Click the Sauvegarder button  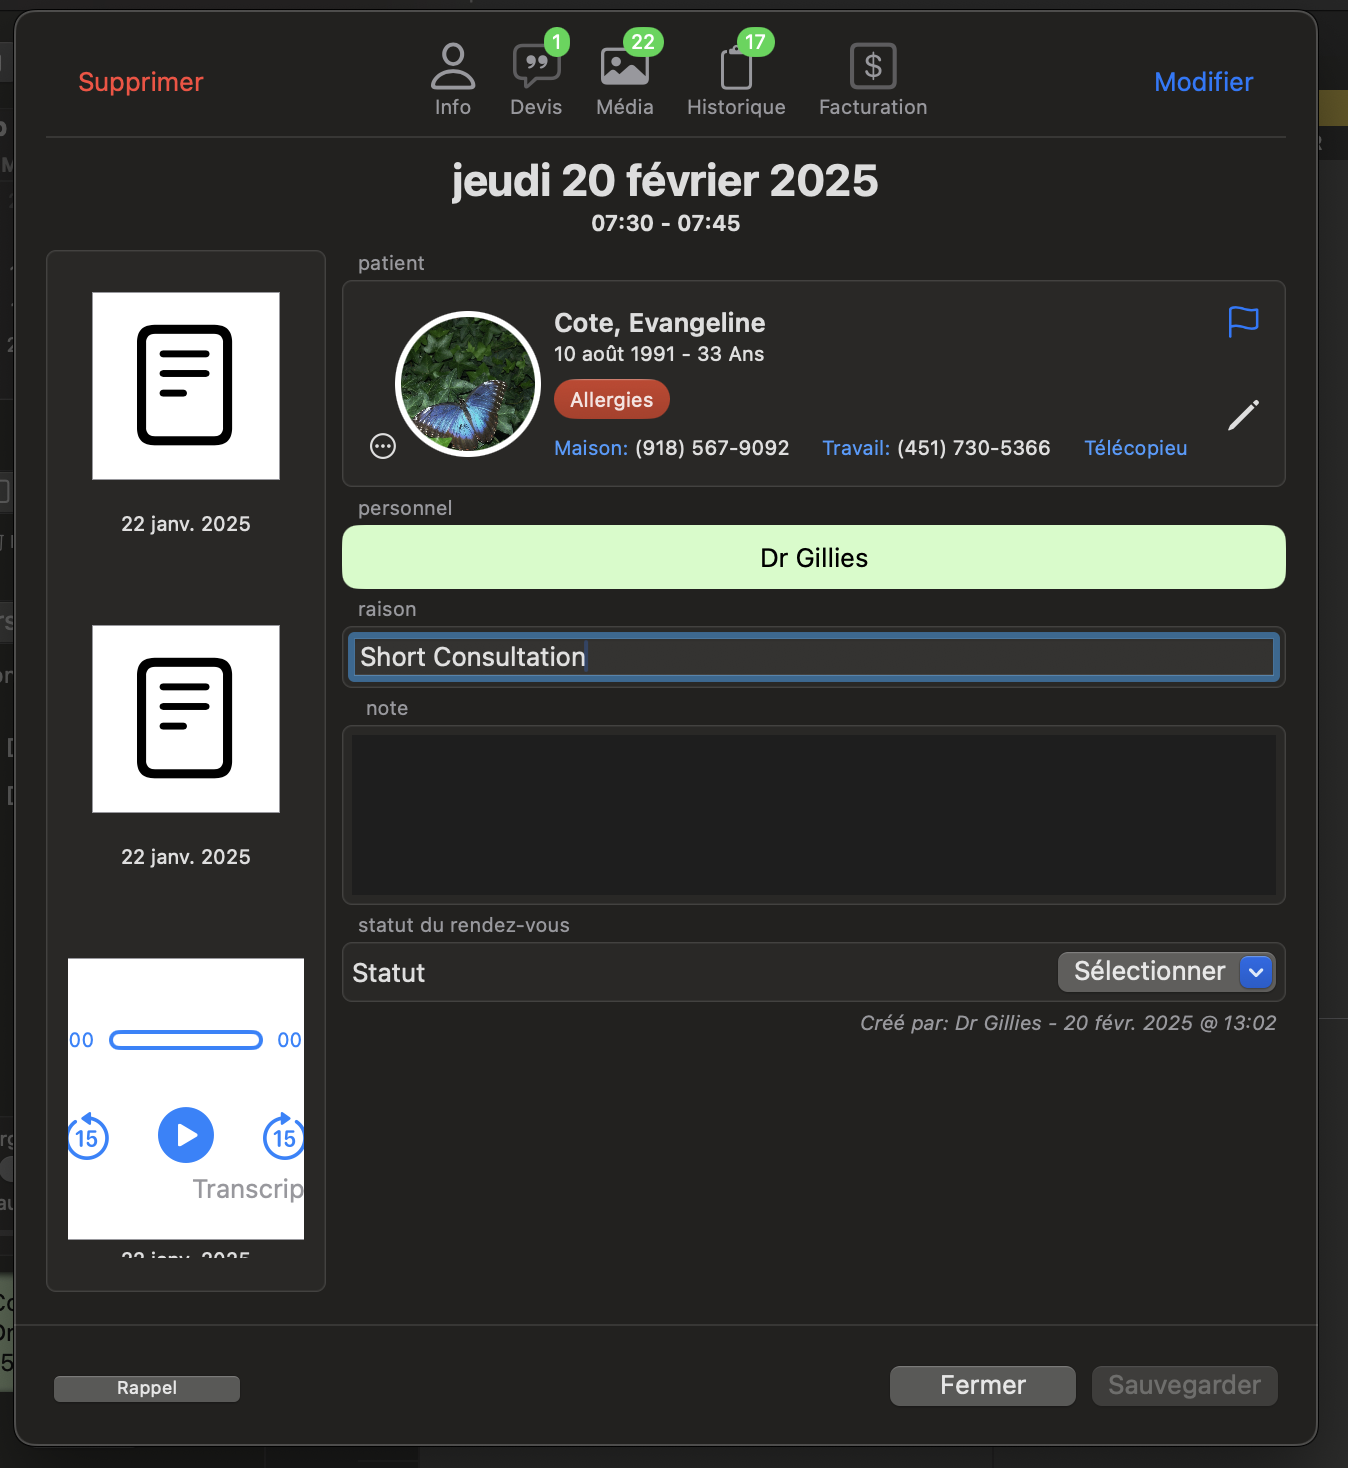point(1184,1385)
